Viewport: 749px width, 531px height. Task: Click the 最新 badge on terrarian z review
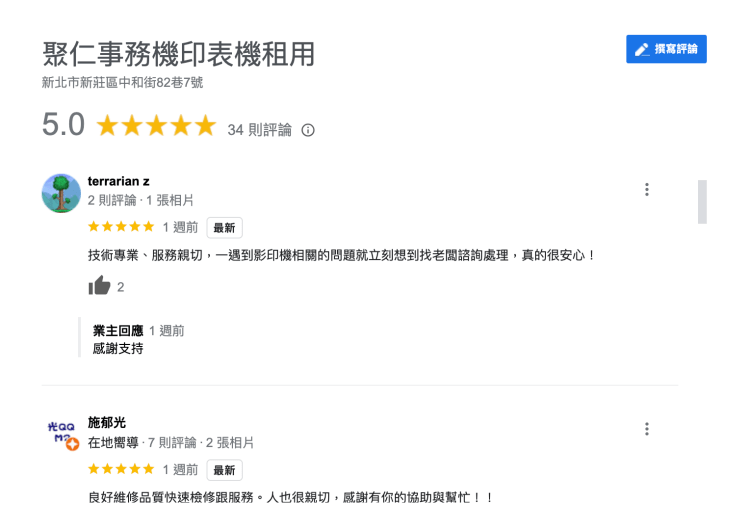(x=224, y=228)
